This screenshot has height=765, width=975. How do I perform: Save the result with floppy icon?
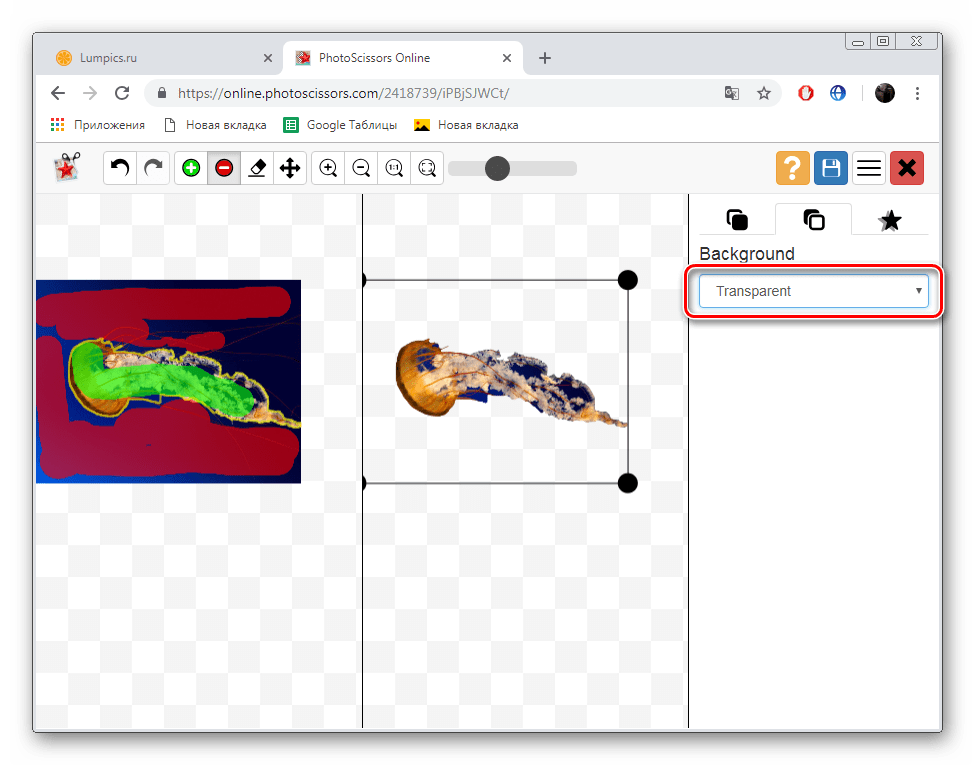(830, 168)
